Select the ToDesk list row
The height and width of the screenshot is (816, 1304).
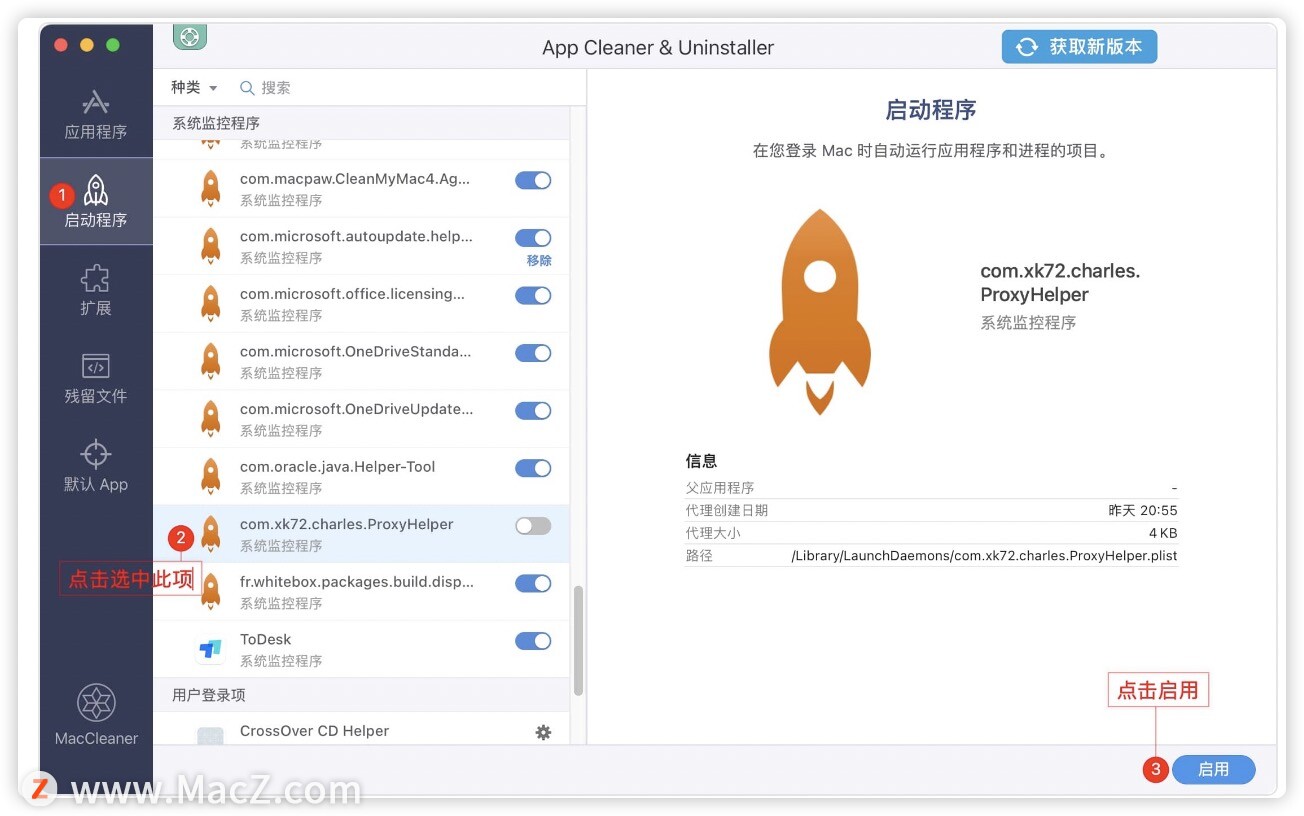pos(361,649)
